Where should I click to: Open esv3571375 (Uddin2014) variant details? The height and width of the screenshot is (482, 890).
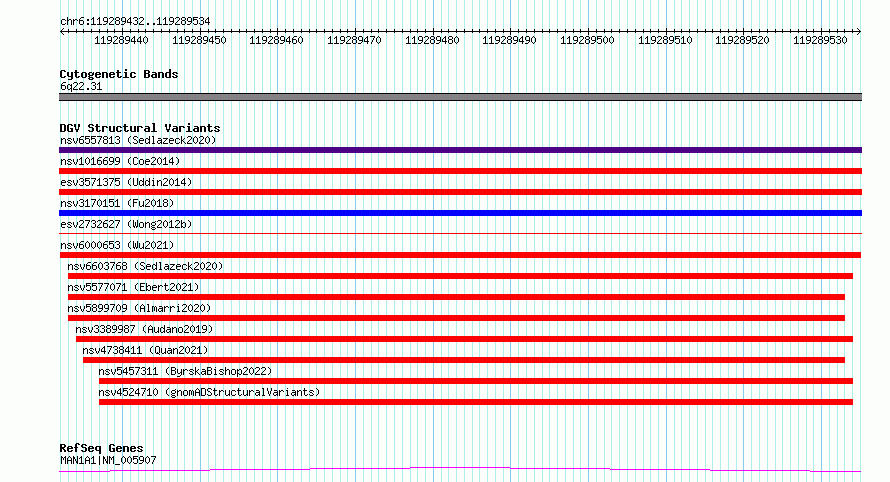click(x=126, y=182)
